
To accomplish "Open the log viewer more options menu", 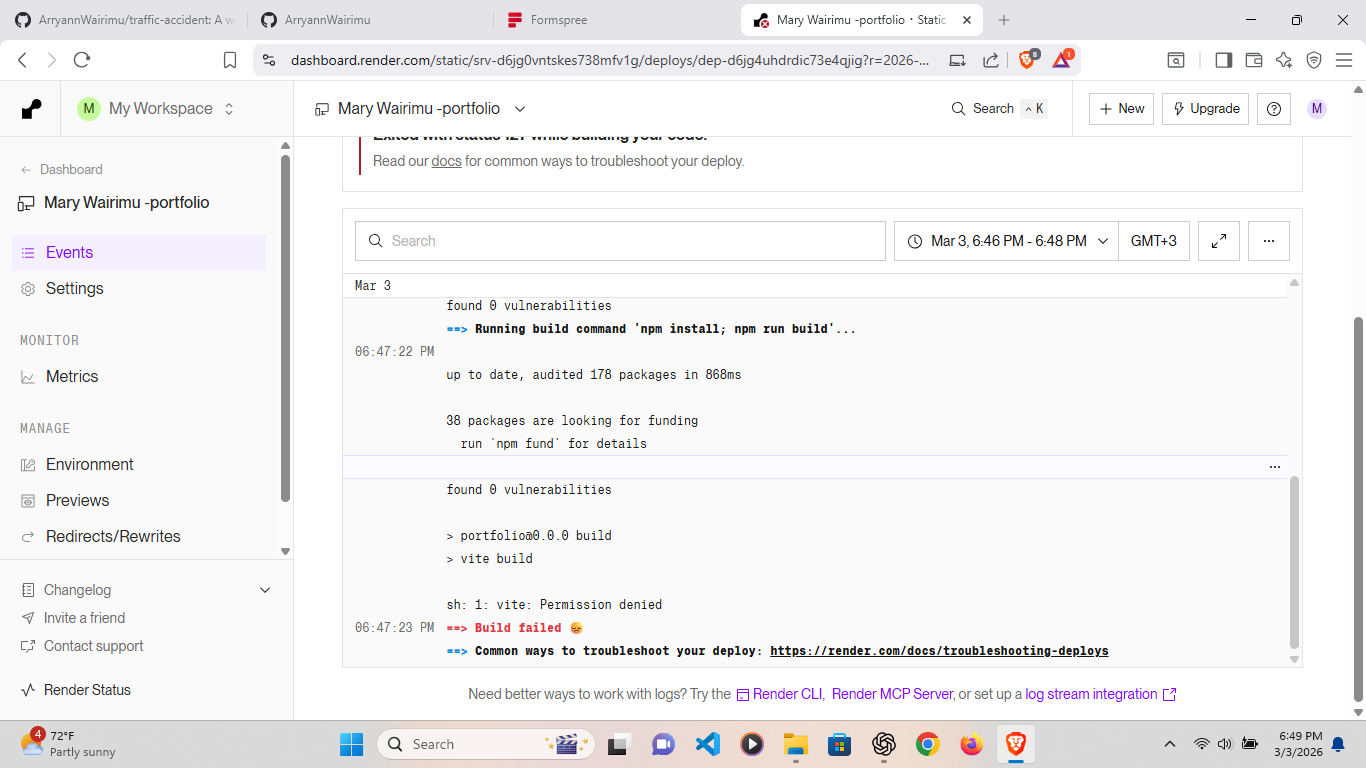I will click(1269, 241).
